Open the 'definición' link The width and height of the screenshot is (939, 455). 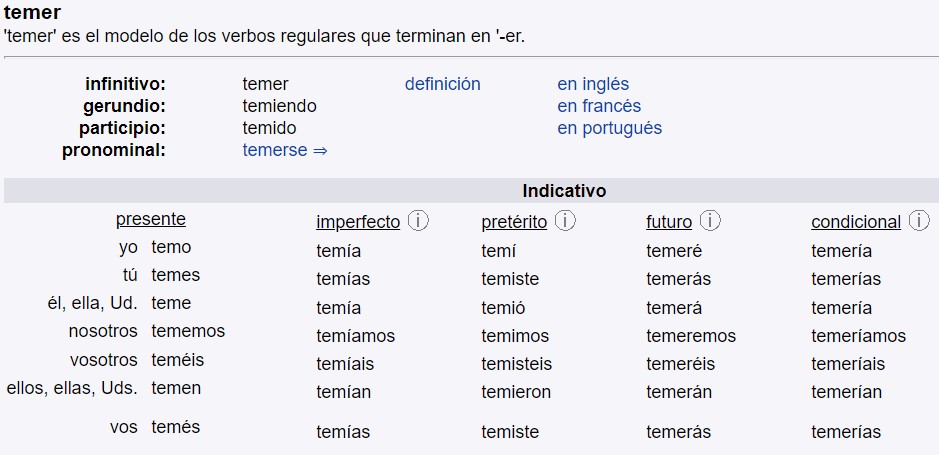click(442, 84)
